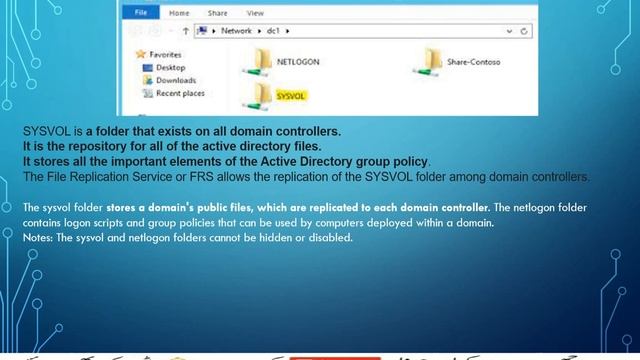Select Desktop in the navigation pane
Image resolution: width=640 pixels, height=360 pixels.
point(171,68)
